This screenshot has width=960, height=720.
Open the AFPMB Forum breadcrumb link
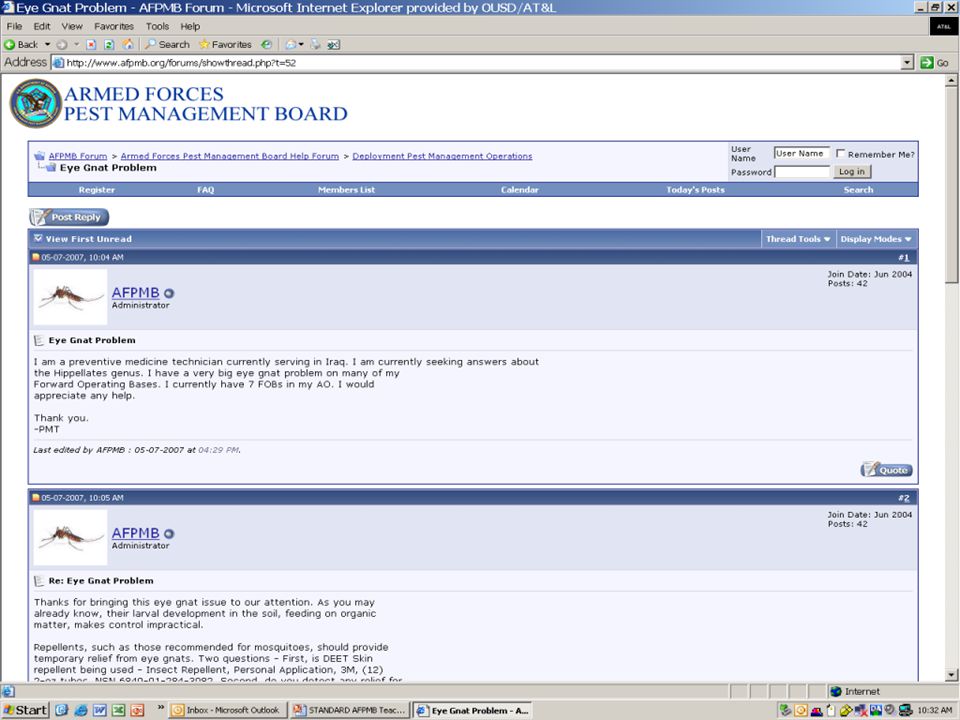tap(78, 156)
